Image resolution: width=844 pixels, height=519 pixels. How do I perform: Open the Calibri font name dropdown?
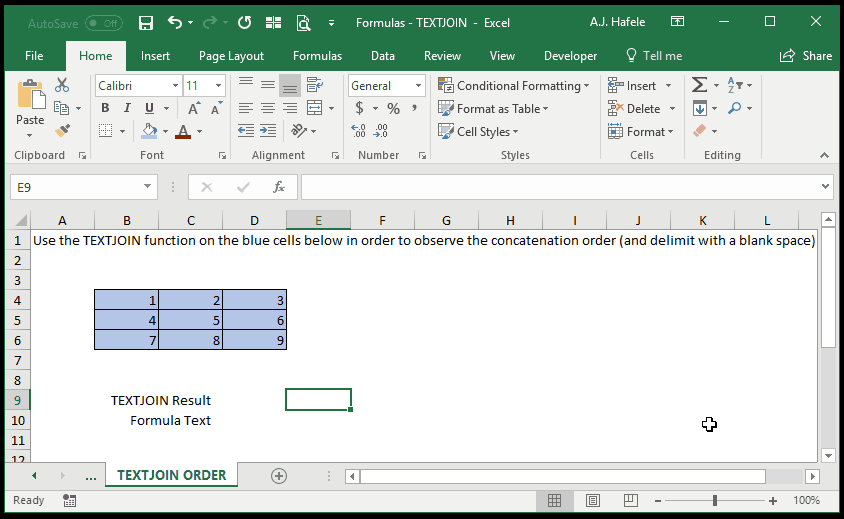coord(175,86)
